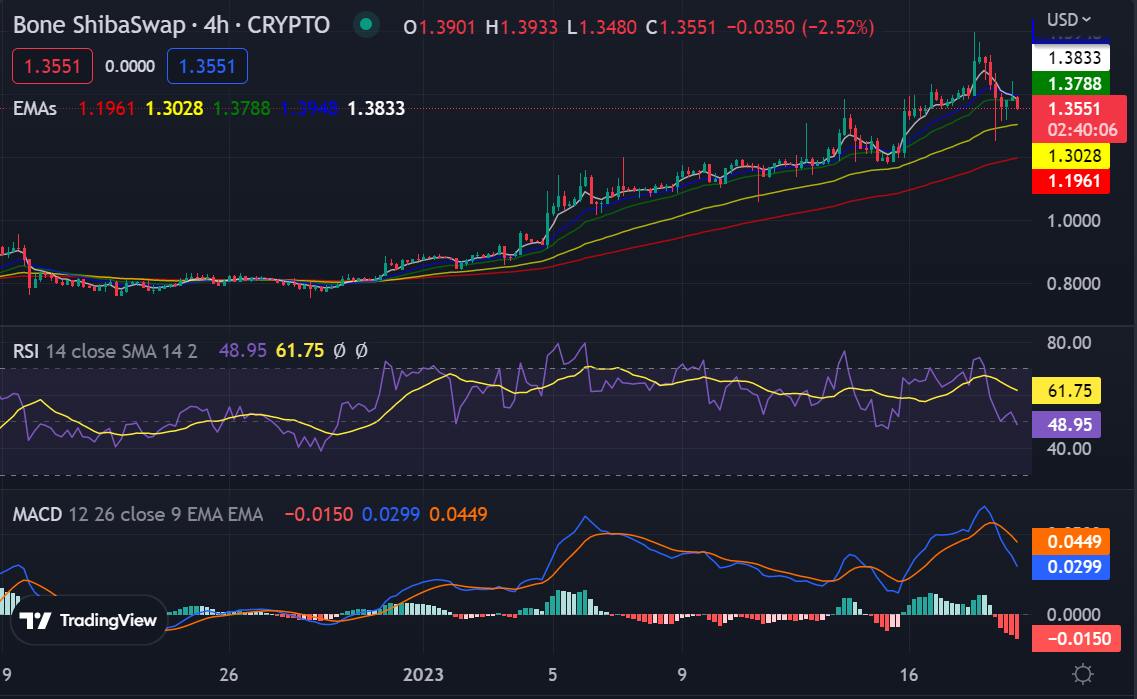This screenshot has width=1137, height=699.
Task: Select the RSI indicator legend
Action: [25, 350]
